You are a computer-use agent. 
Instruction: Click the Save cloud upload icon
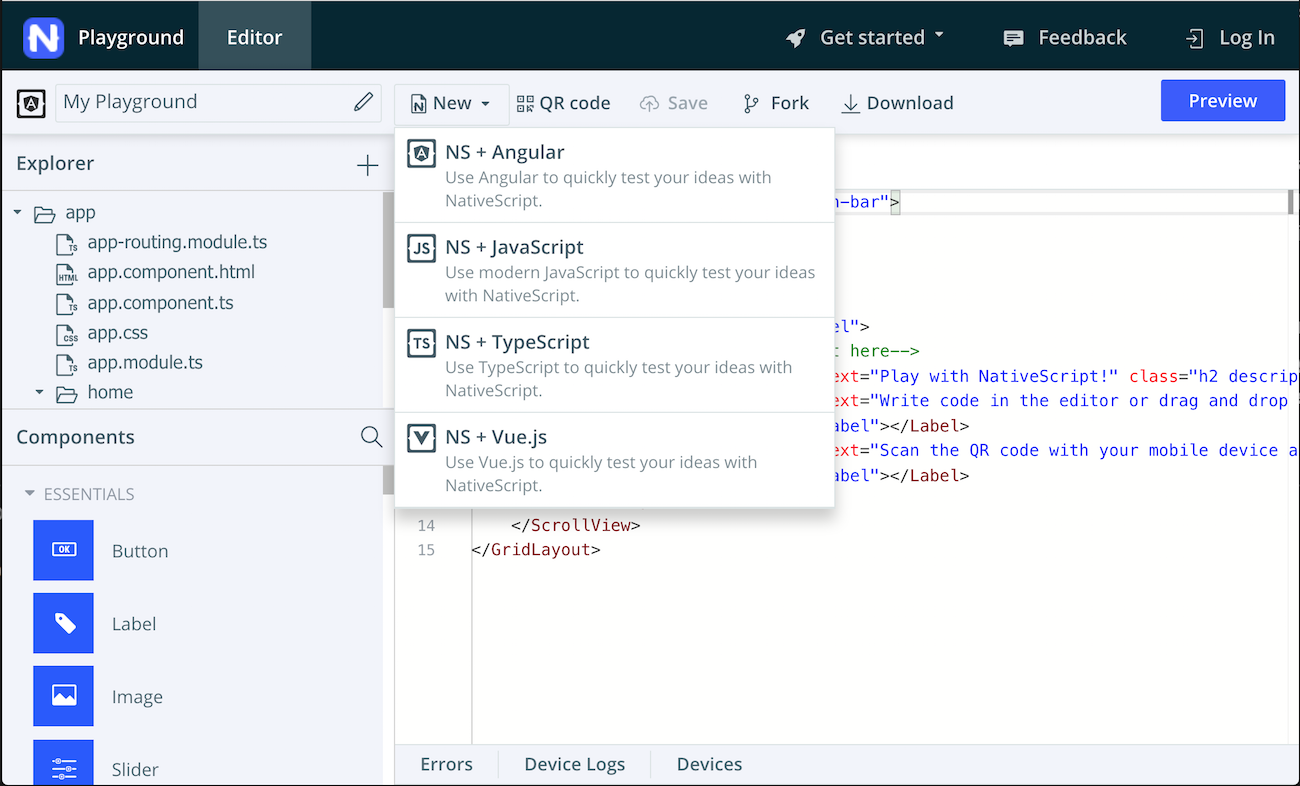pyautogui.click(x=650, y=104)
